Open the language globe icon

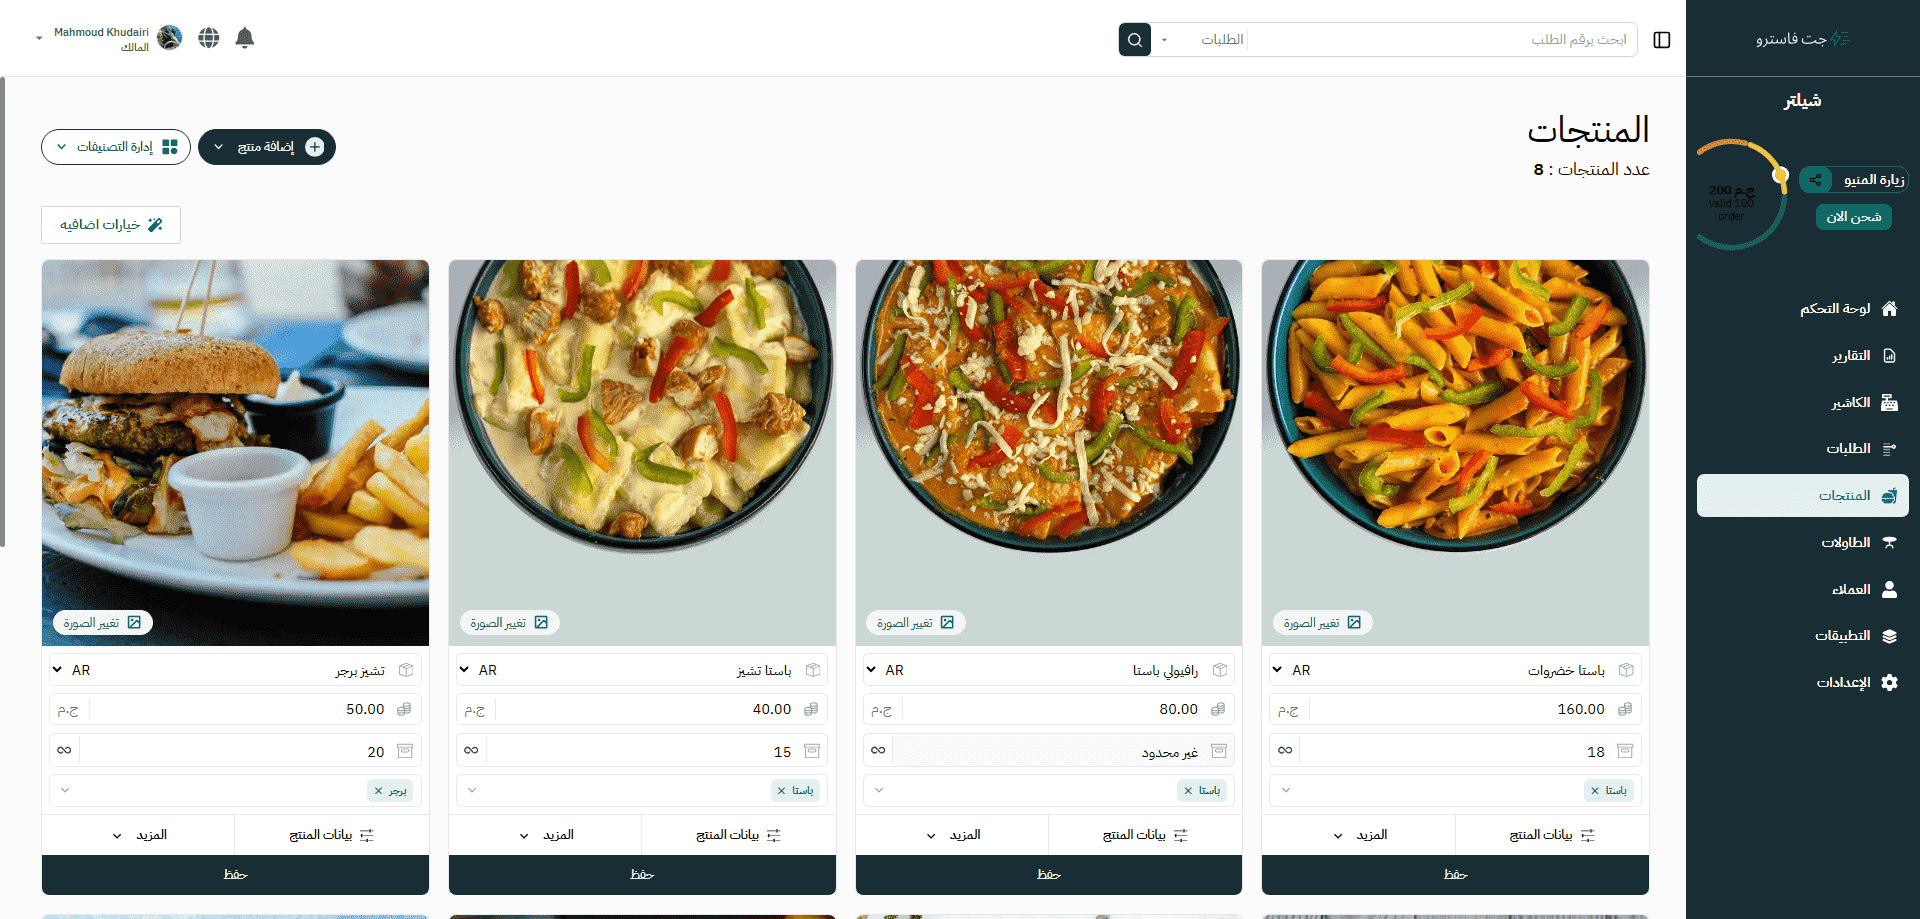pos(208,38)
